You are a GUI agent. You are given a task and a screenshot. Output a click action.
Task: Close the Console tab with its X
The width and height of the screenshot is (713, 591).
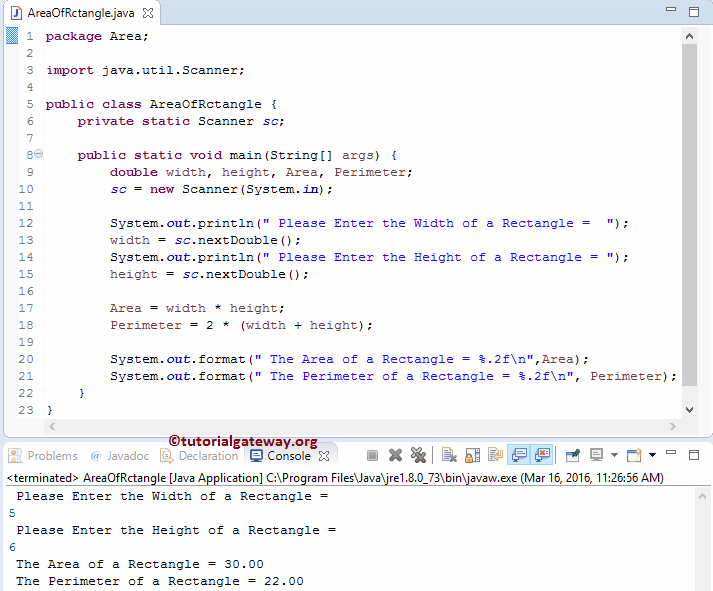pyautogui.click(x=324, y=456)
